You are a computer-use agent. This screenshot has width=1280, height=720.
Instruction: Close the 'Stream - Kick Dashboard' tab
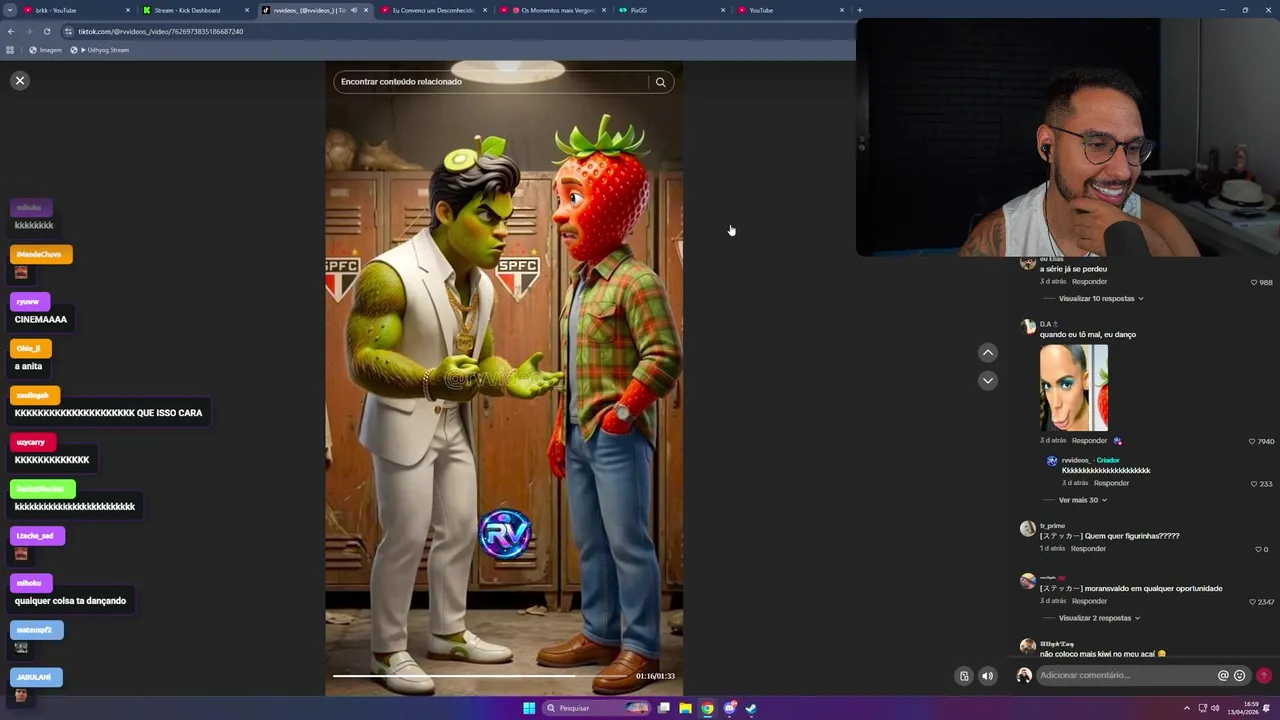coord(247,10)
